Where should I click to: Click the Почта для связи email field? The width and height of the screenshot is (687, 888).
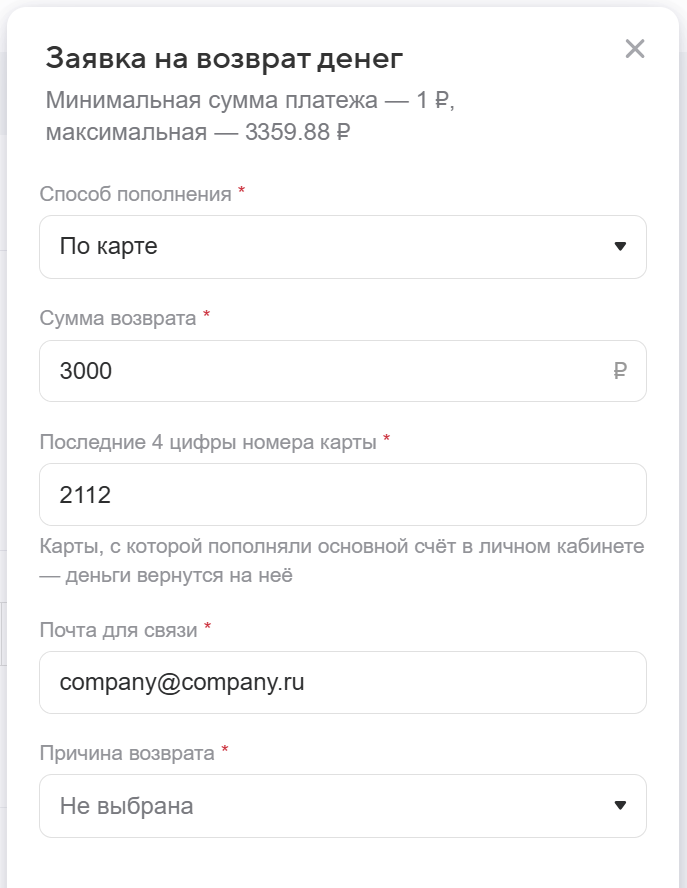[x=342, y=683]
